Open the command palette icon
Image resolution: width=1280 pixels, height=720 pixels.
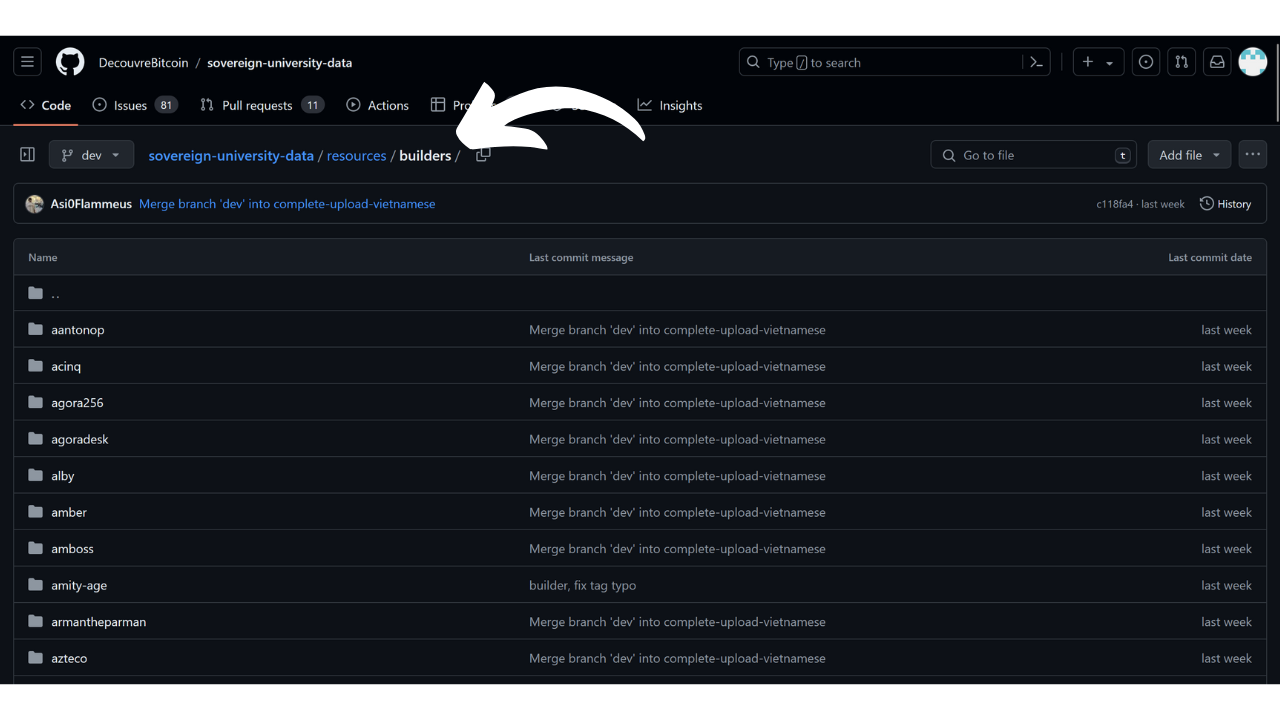click(x=1037, y=62)
